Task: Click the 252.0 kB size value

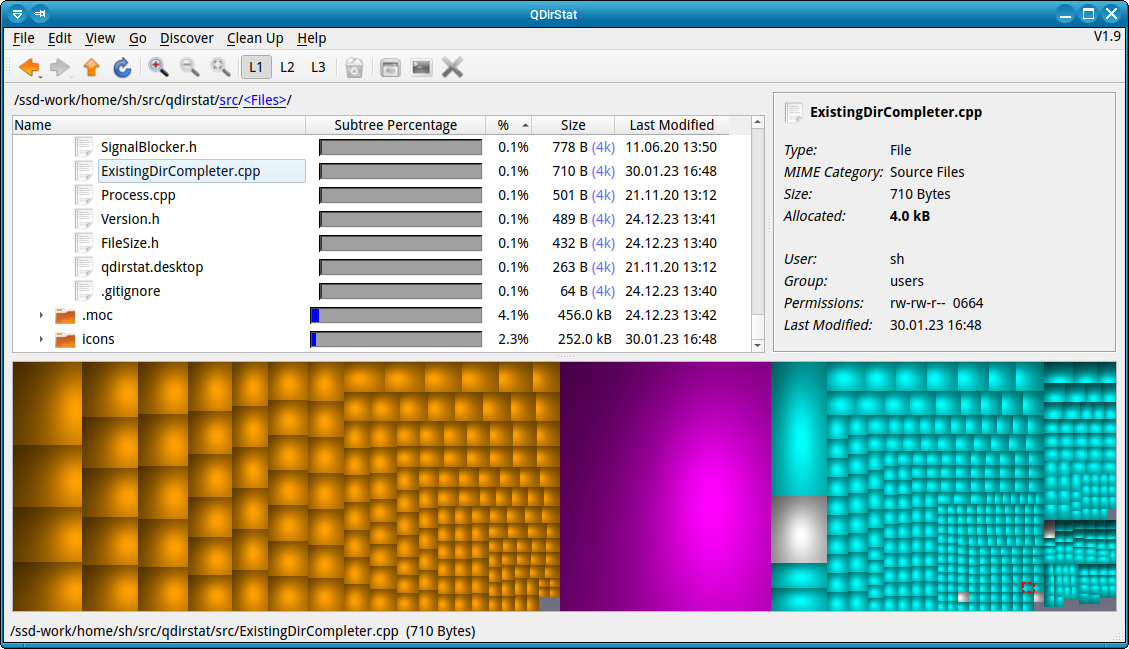Action: (x=584, y=339)
